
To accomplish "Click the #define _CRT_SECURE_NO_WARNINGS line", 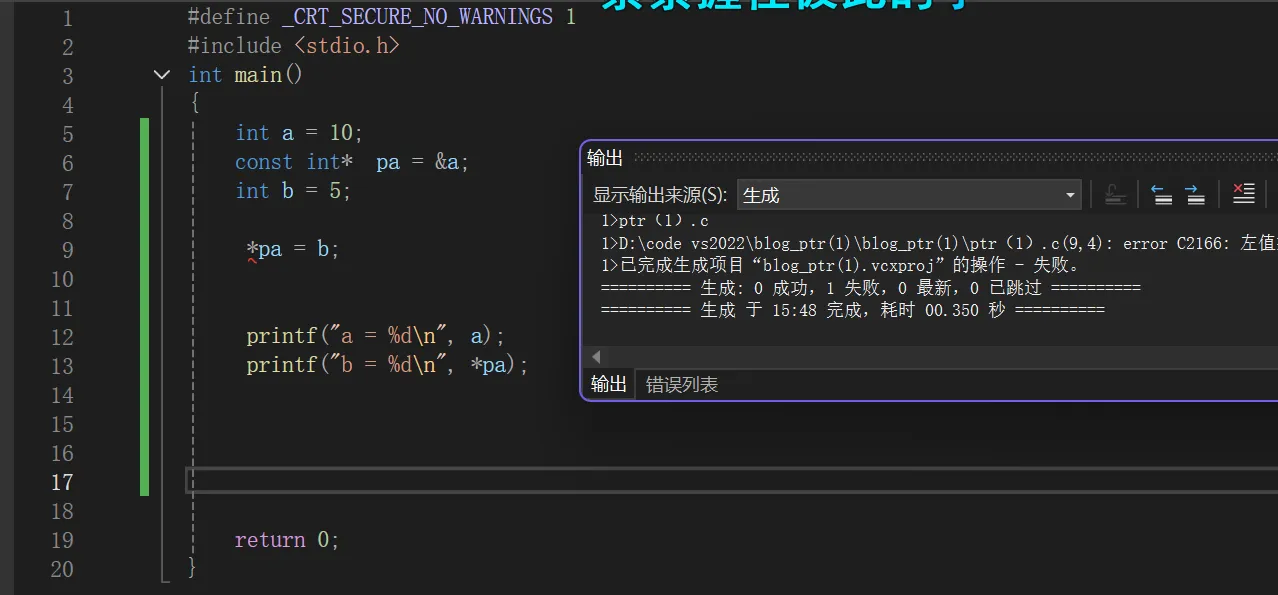I will click(x=381, y=17).
